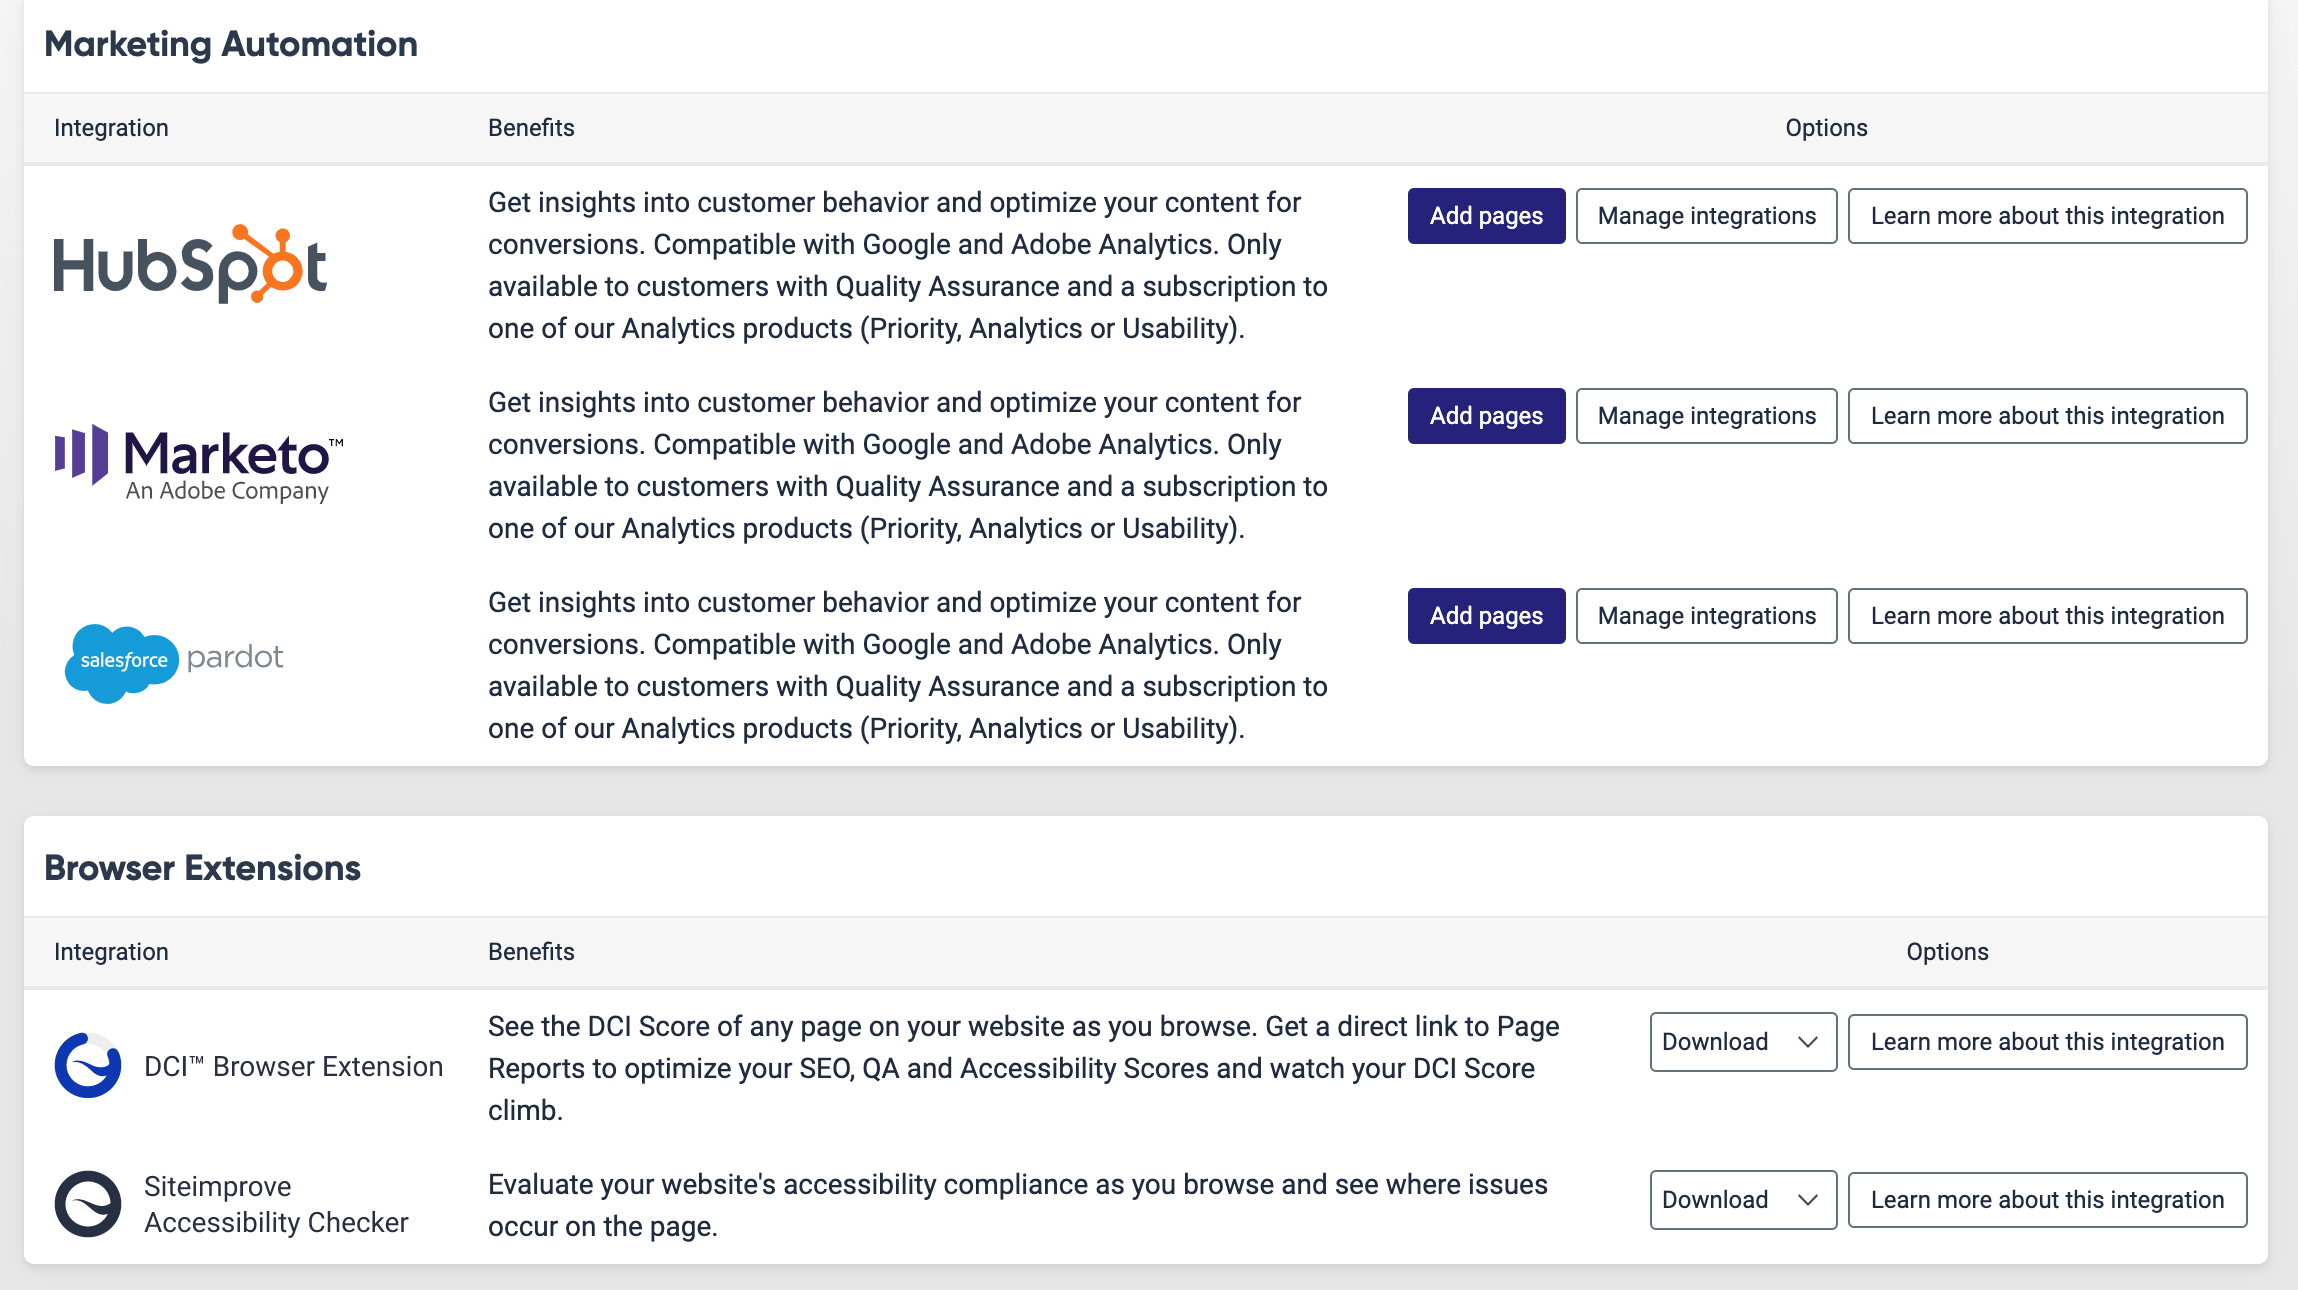2298x1290 pixels.
Task: Click the Salesforce Pardot logo
Action: click(x=174, y=660)
